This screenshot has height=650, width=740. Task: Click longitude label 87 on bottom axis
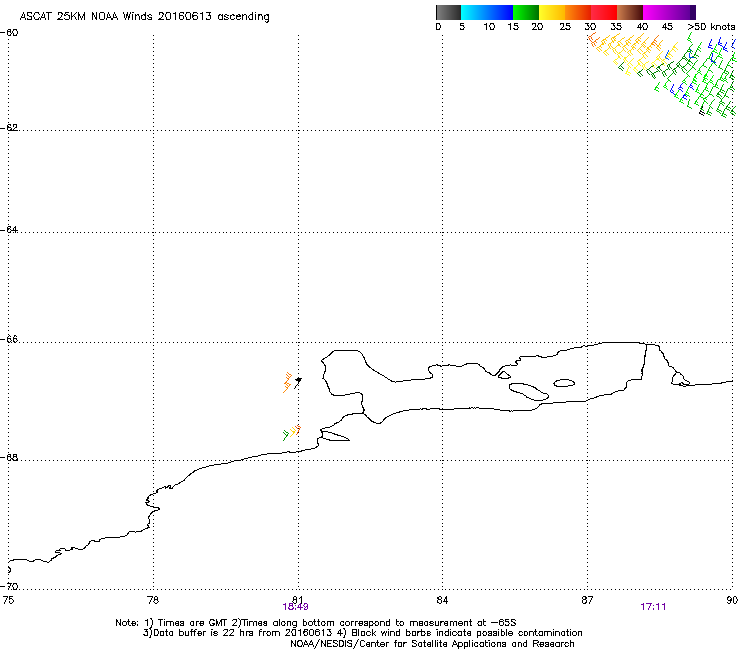pos(587,600)
